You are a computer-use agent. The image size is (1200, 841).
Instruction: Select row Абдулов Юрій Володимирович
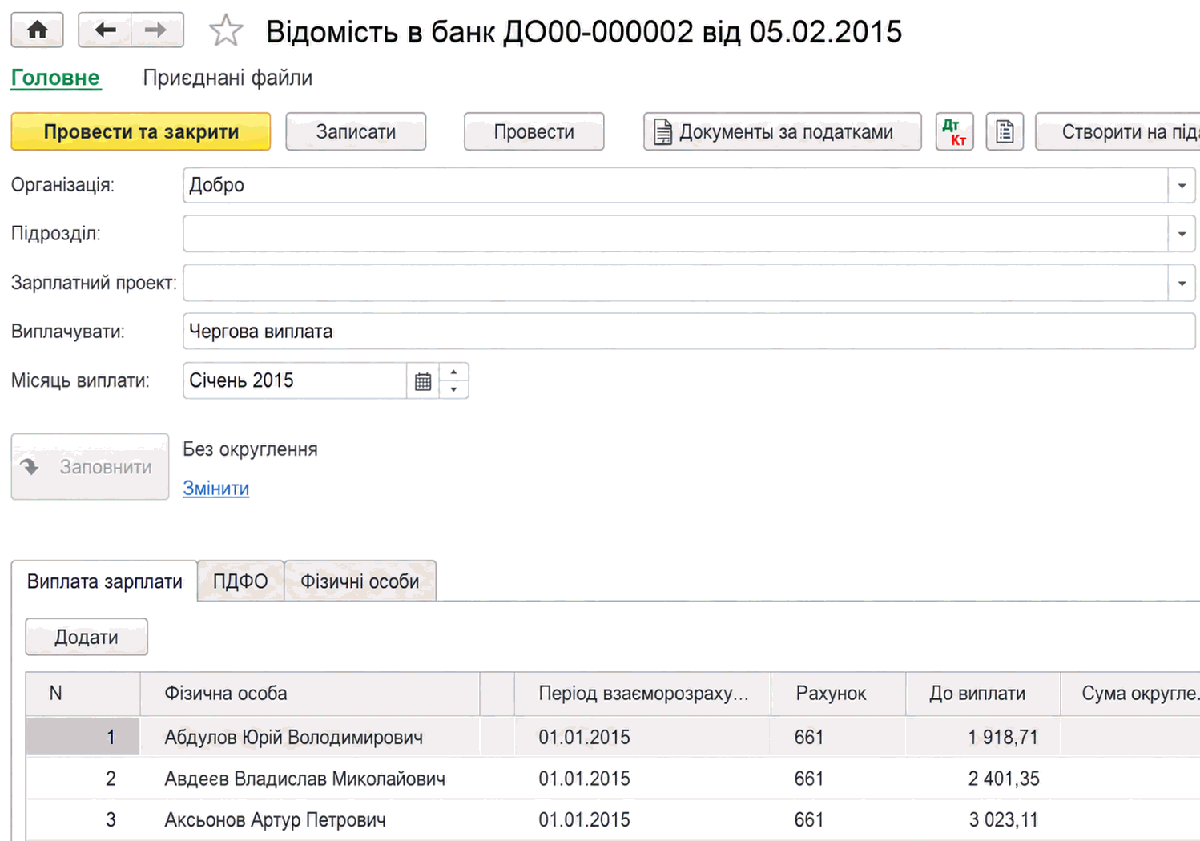click(612, 738)
